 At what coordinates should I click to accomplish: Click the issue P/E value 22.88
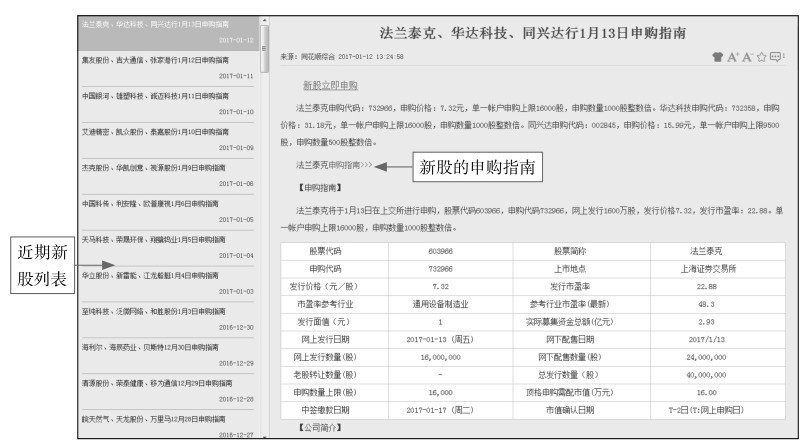(x=706, y=287)
